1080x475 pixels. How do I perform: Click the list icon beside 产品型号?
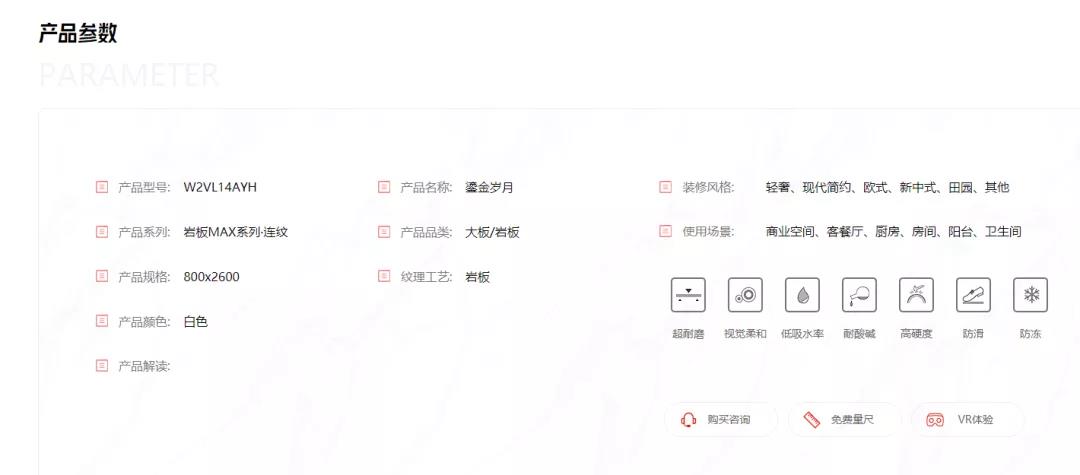click(101, 187)
